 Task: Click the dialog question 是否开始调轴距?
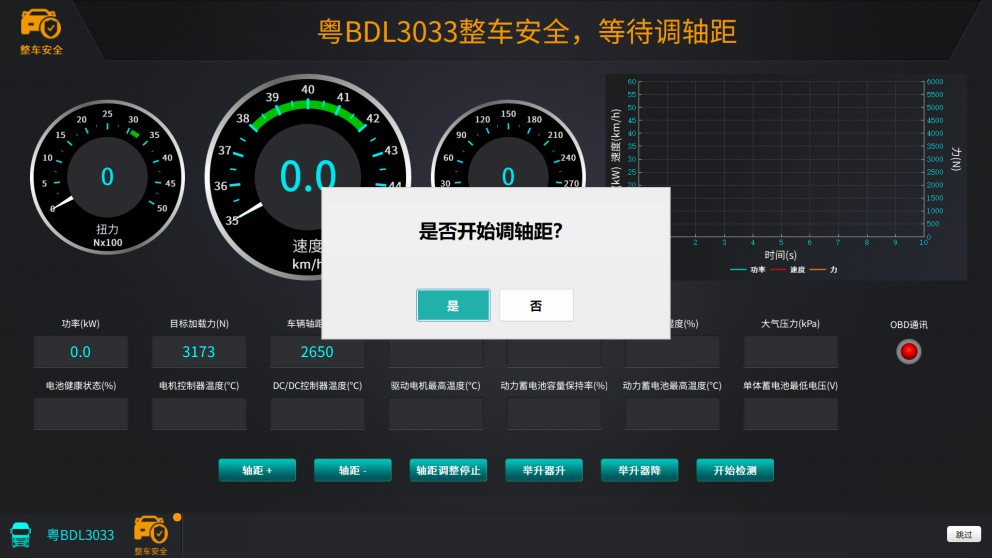490,231
